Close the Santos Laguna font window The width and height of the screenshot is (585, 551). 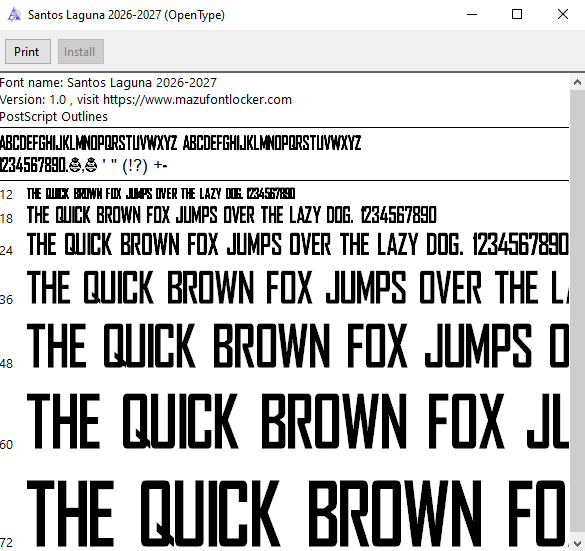tap(563, 15)
